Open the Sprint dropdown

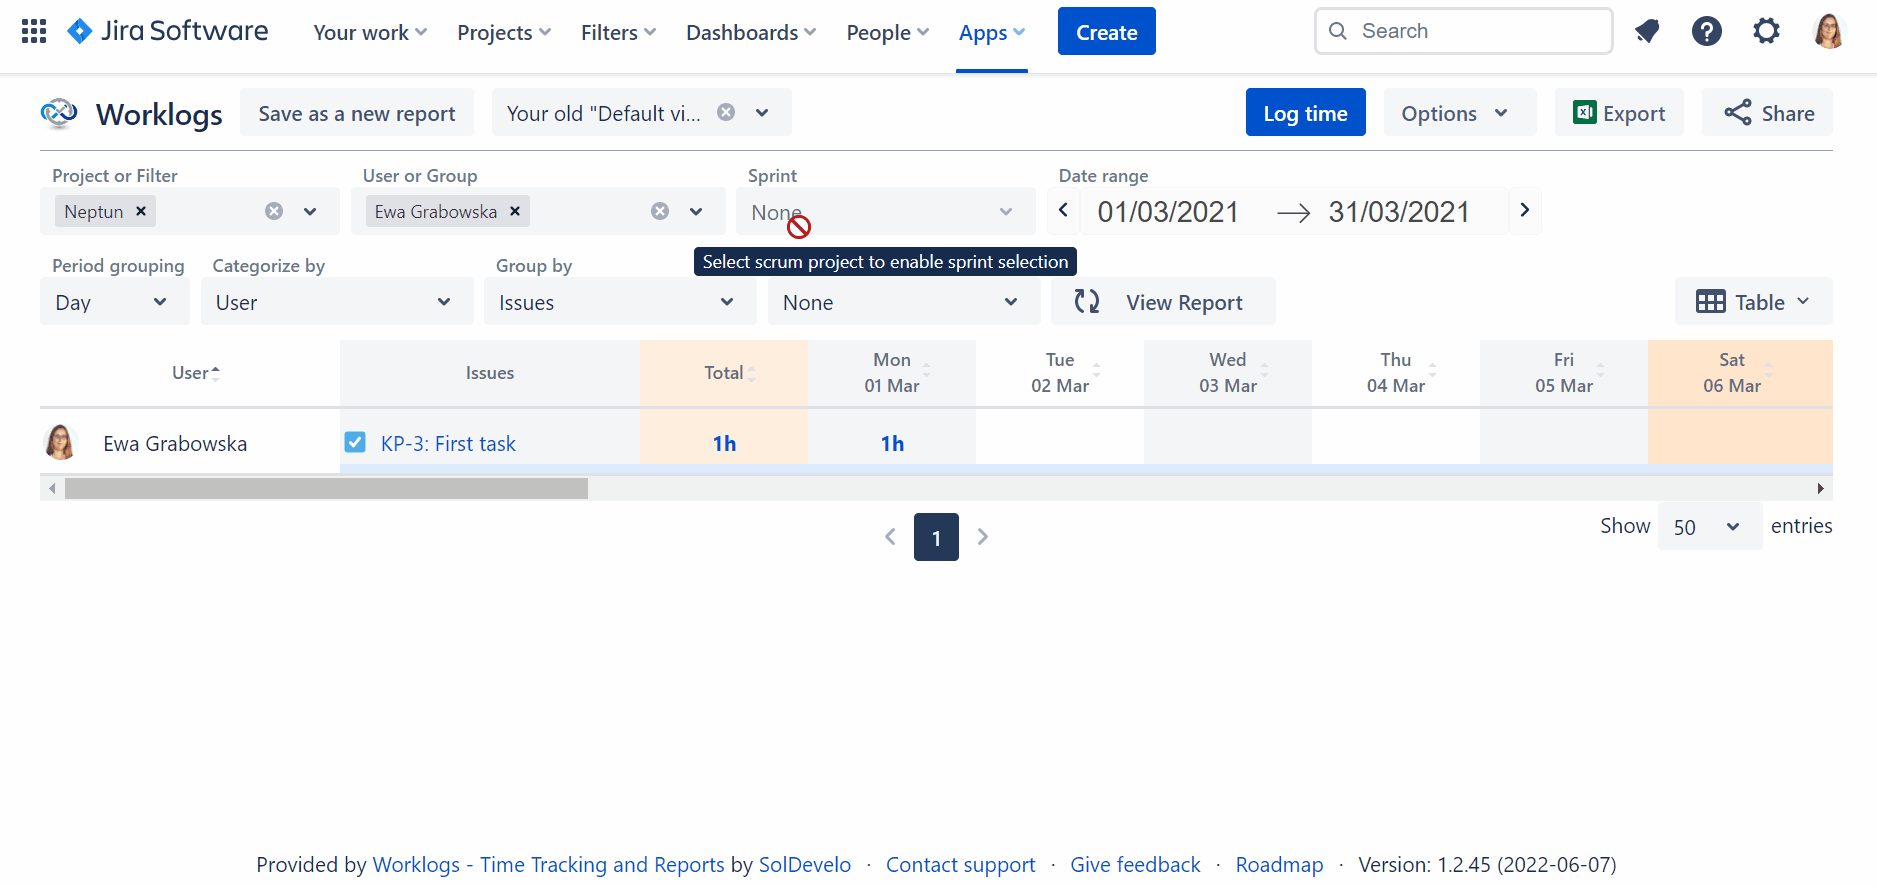(886, 211)
